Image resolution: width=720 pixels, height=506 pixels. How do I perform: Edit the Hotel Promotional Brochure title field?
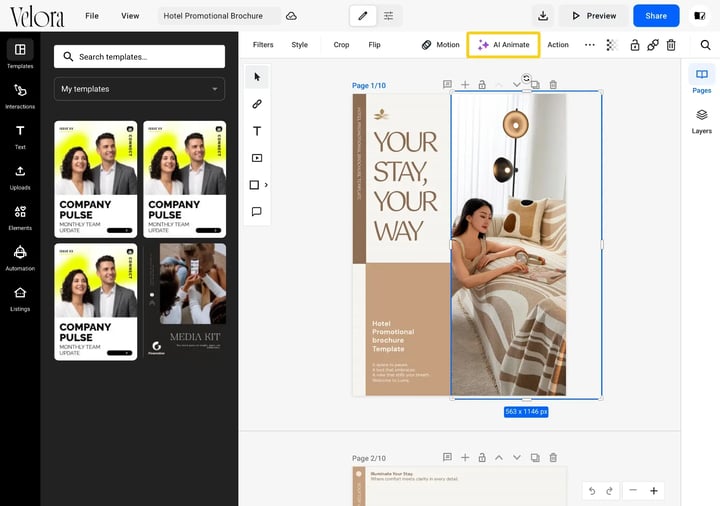[x=219, y=16]
